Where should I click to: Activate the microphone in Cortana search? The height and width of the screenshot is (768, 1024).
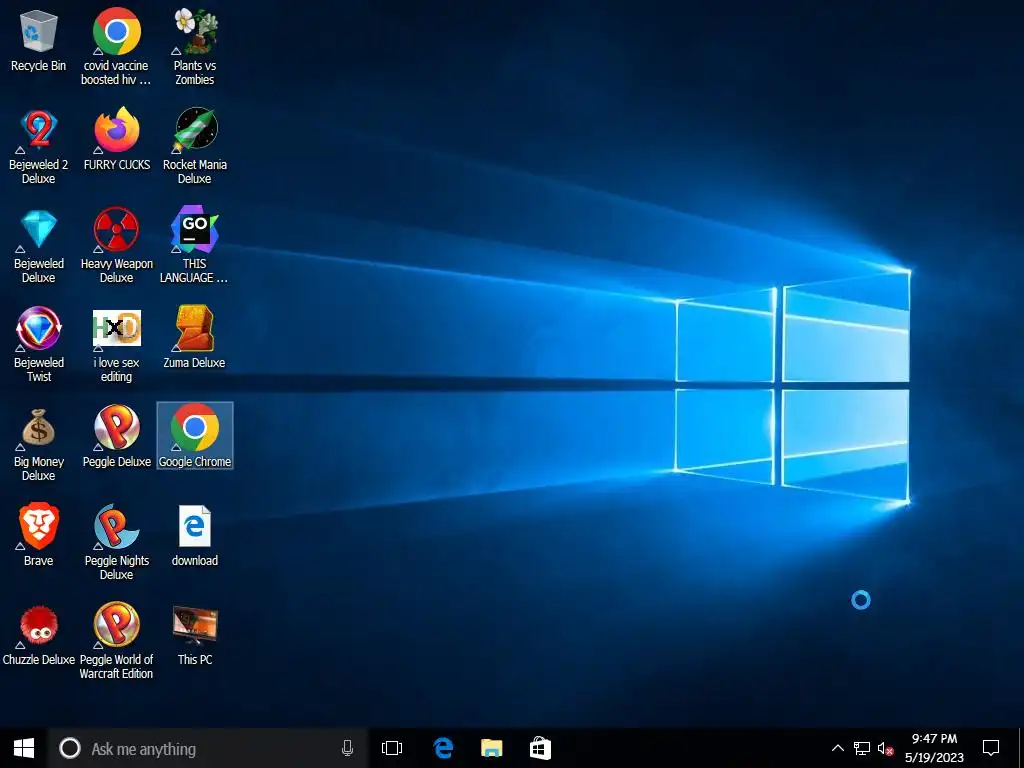[x=347, y=748]
